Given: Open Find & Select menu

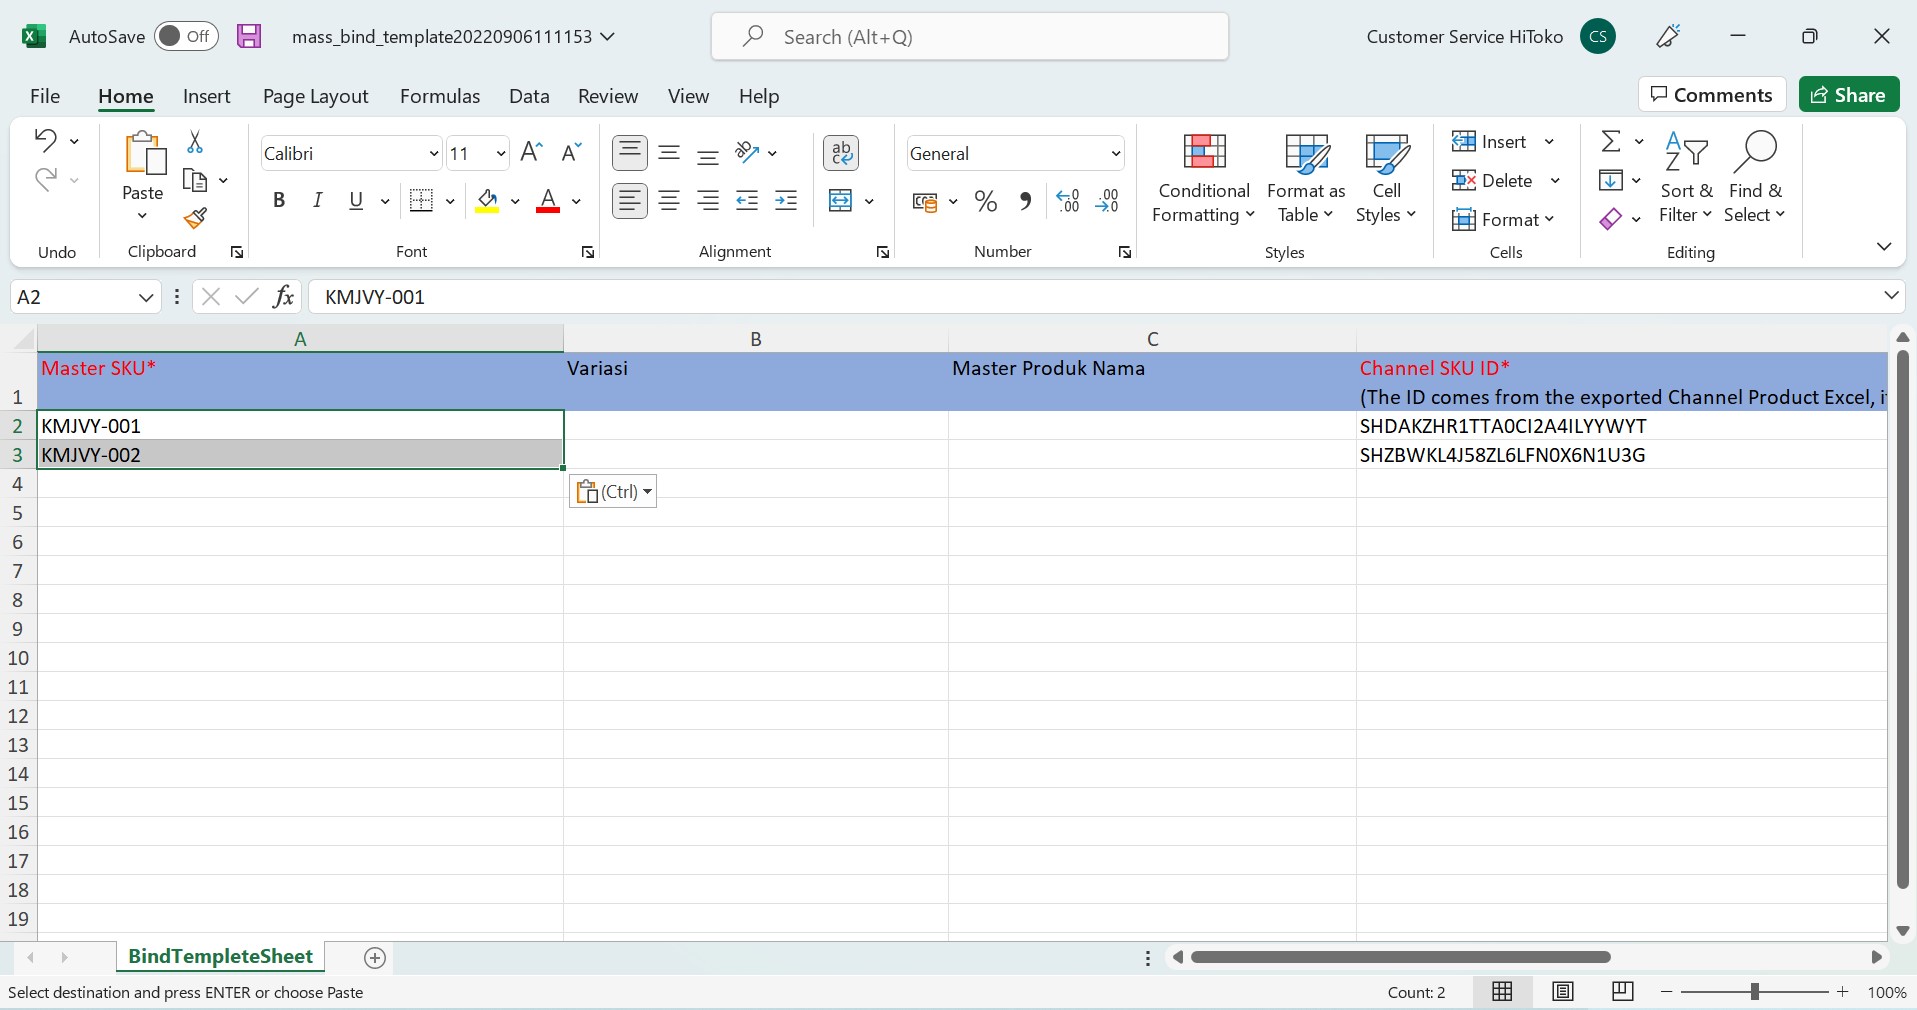Looking at the screenshot, I should point(1755,179).
